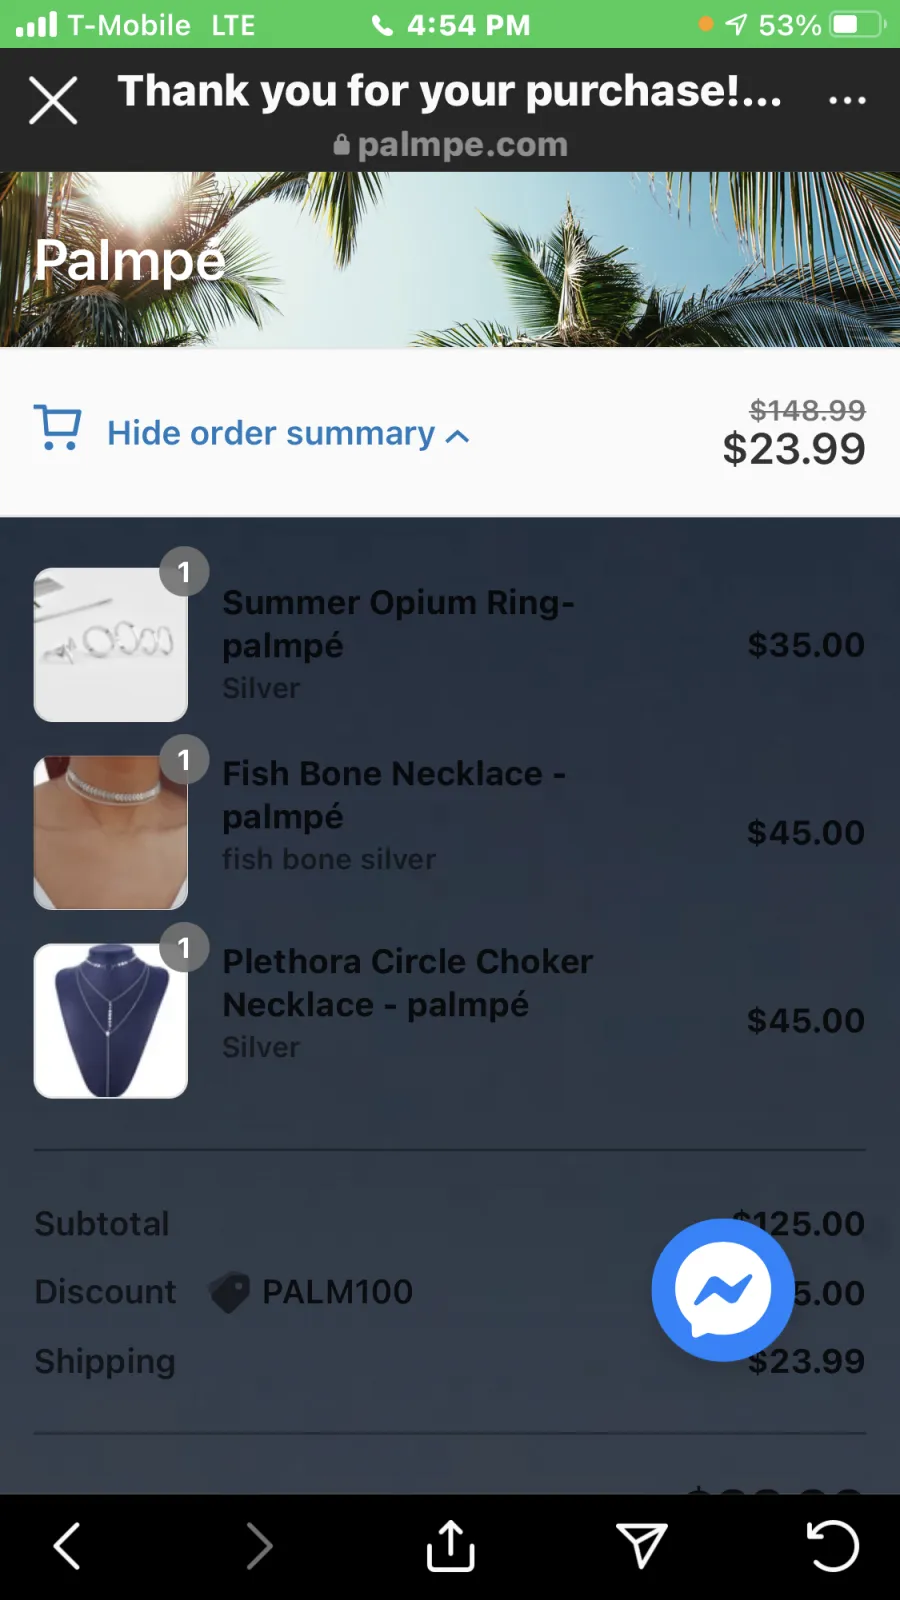
Task: Open Summer Opium Ring thumbnail
Action: (x=111, y=645)
